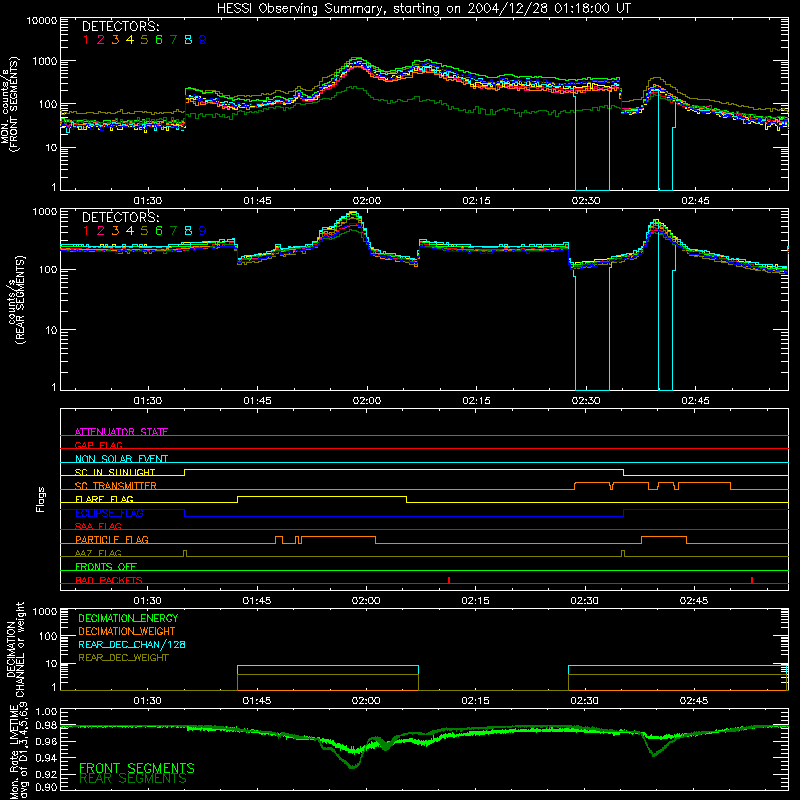800x800 pixels.
Task: Select cyan detector 8 in front segments legend
Action: [x=188, y=40]
